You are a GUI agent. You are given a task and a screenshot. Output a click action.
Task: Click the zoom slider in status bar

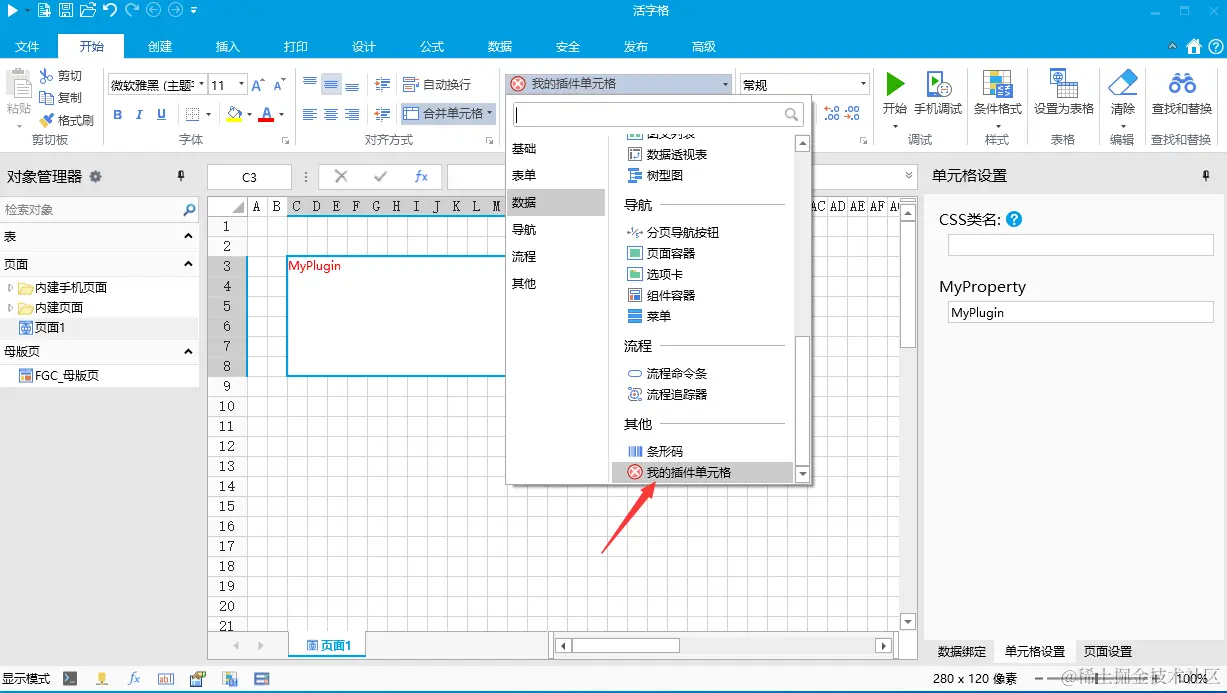click(x=1098, y=678)
